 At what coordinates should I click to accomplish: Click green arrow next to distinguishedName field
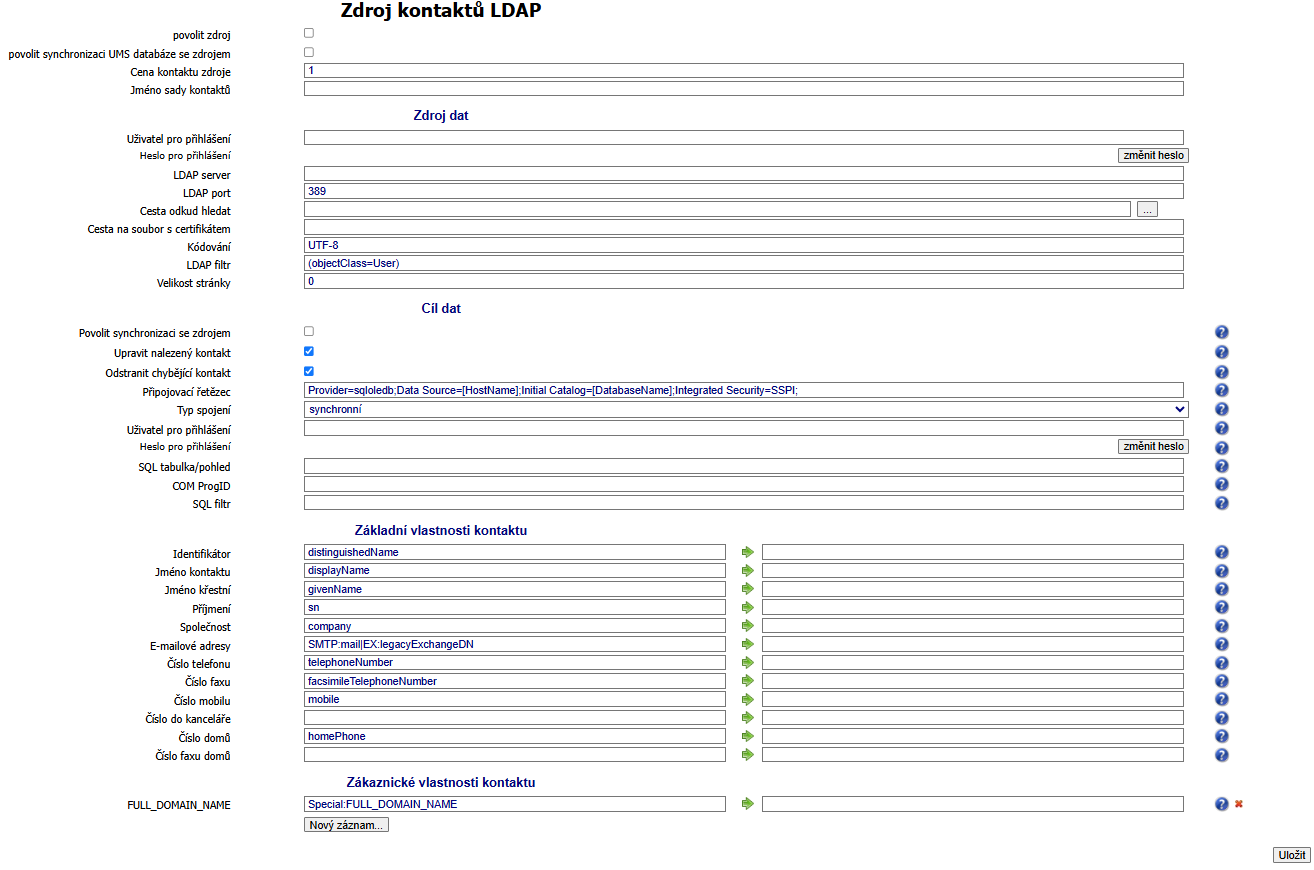[746, 552]
